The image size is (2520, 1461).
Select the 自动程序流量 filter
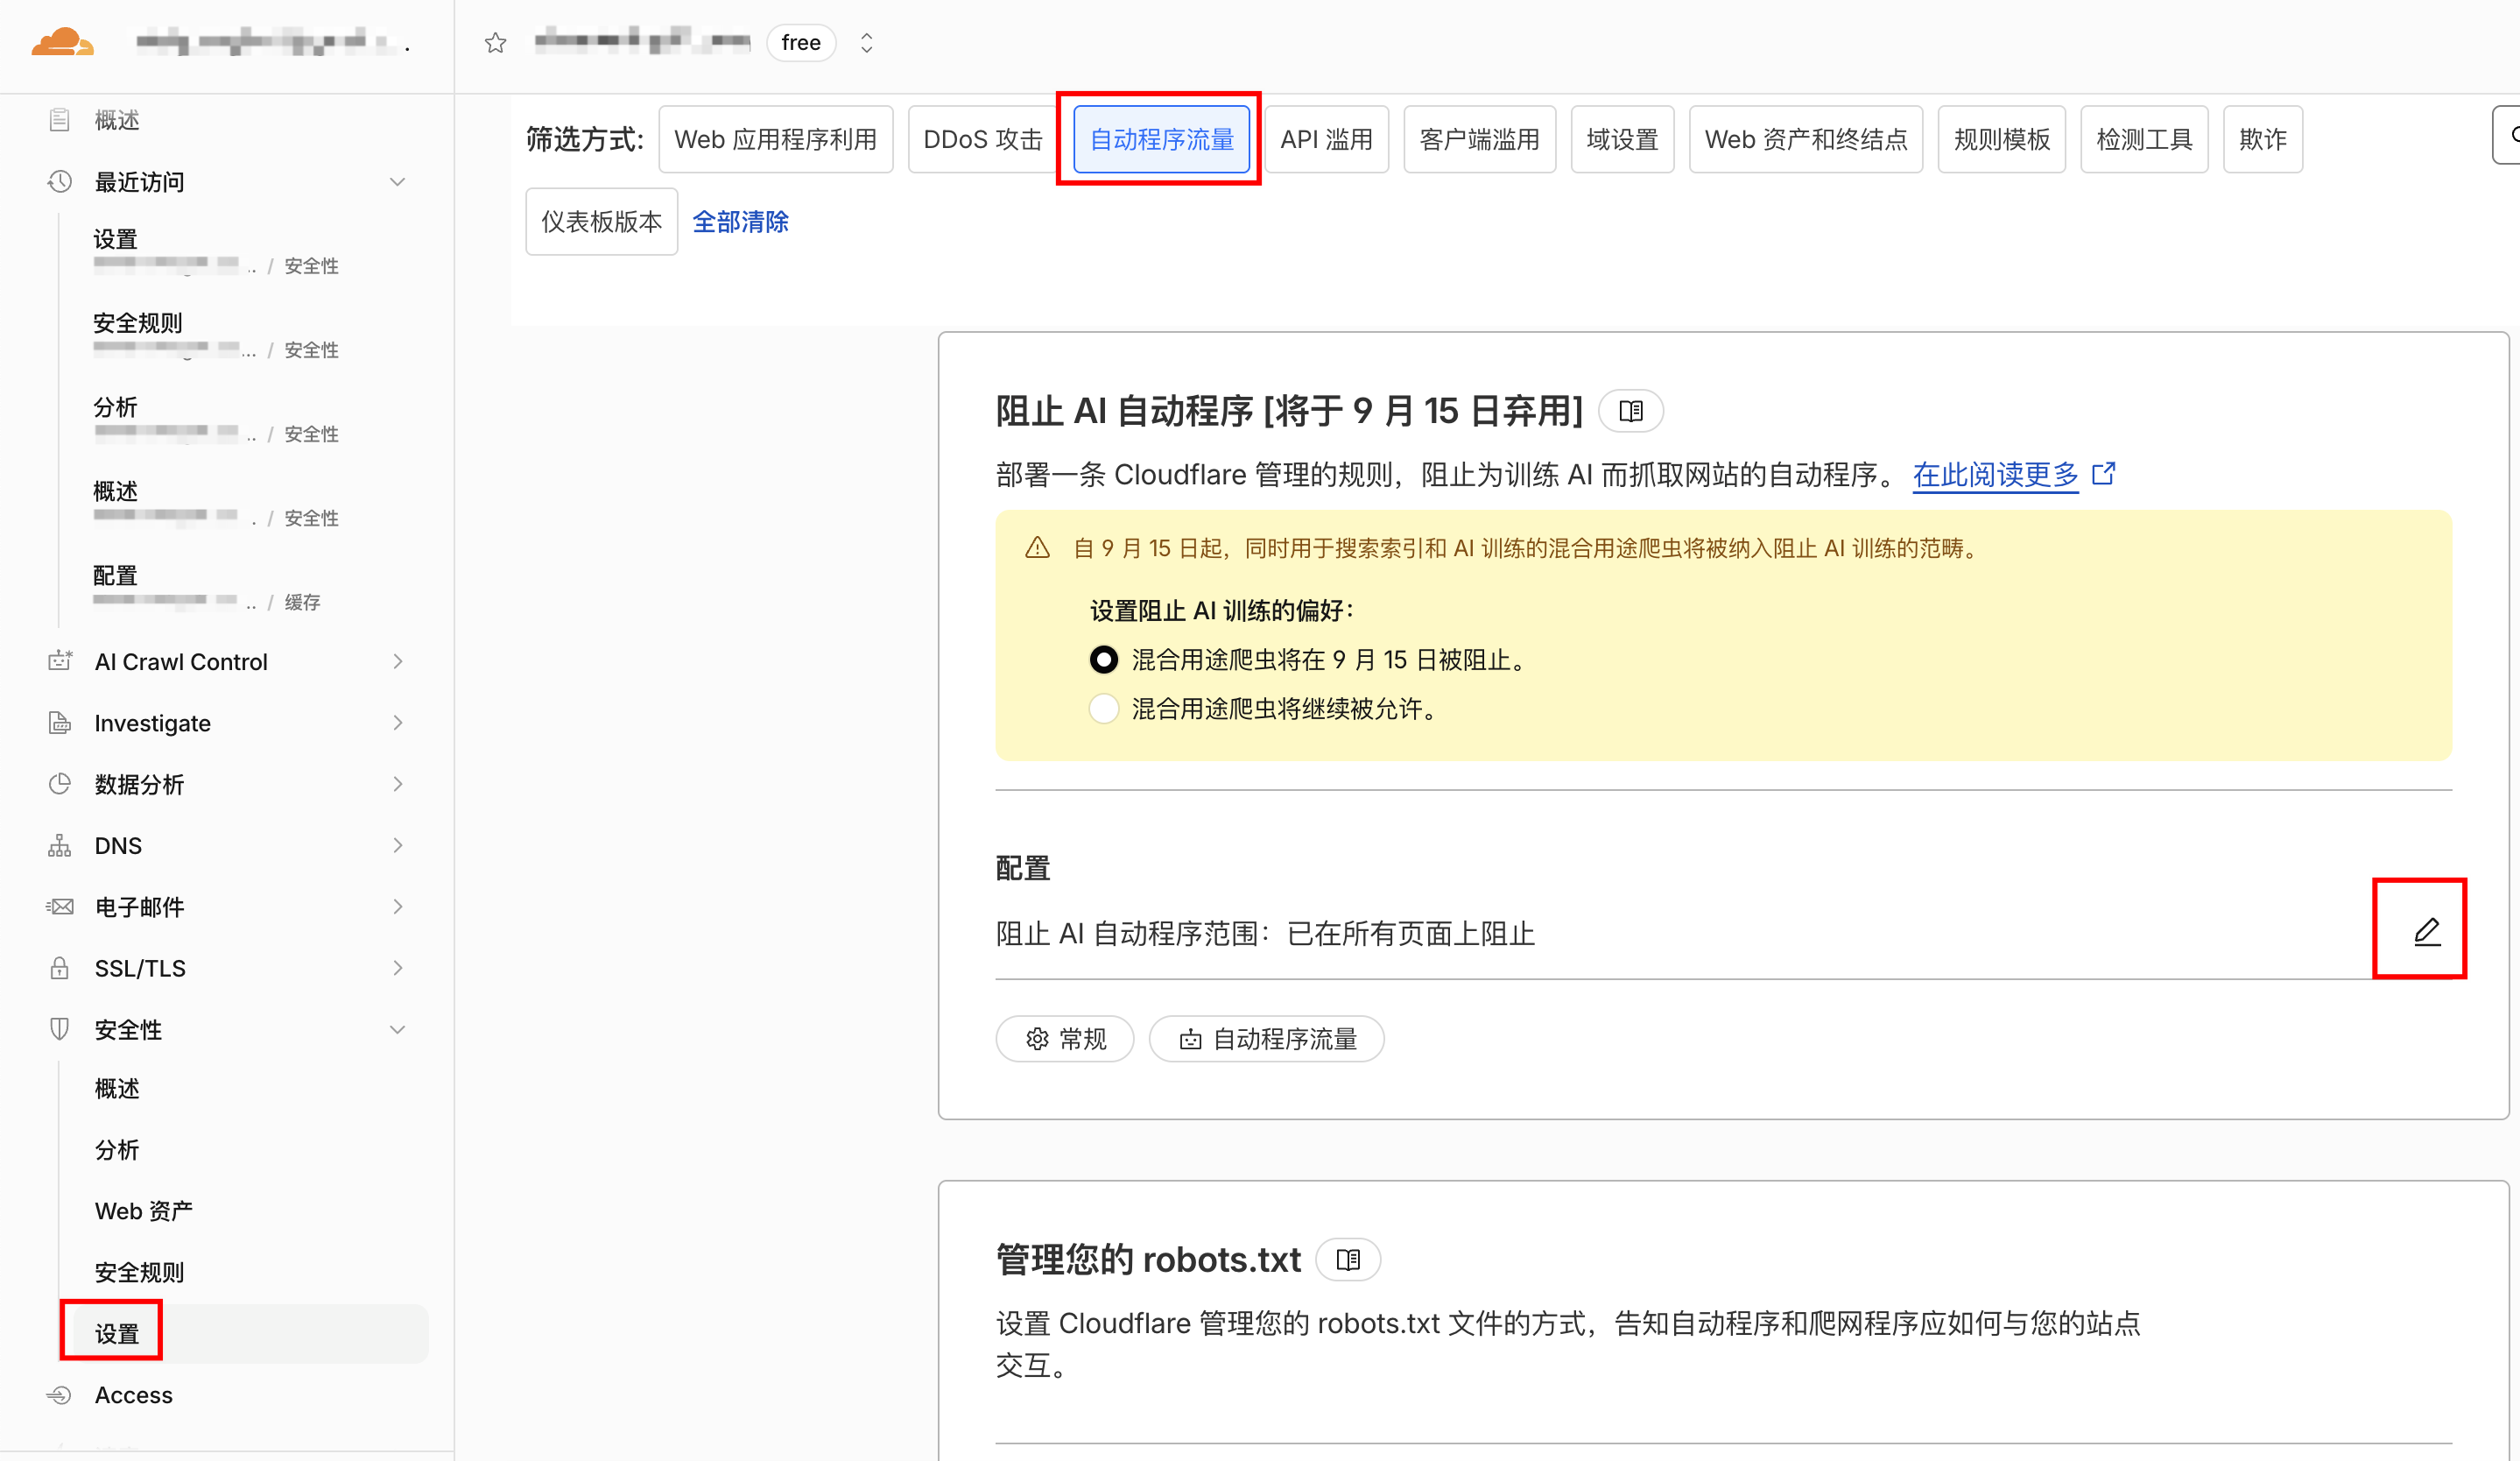coord(1161,139)
